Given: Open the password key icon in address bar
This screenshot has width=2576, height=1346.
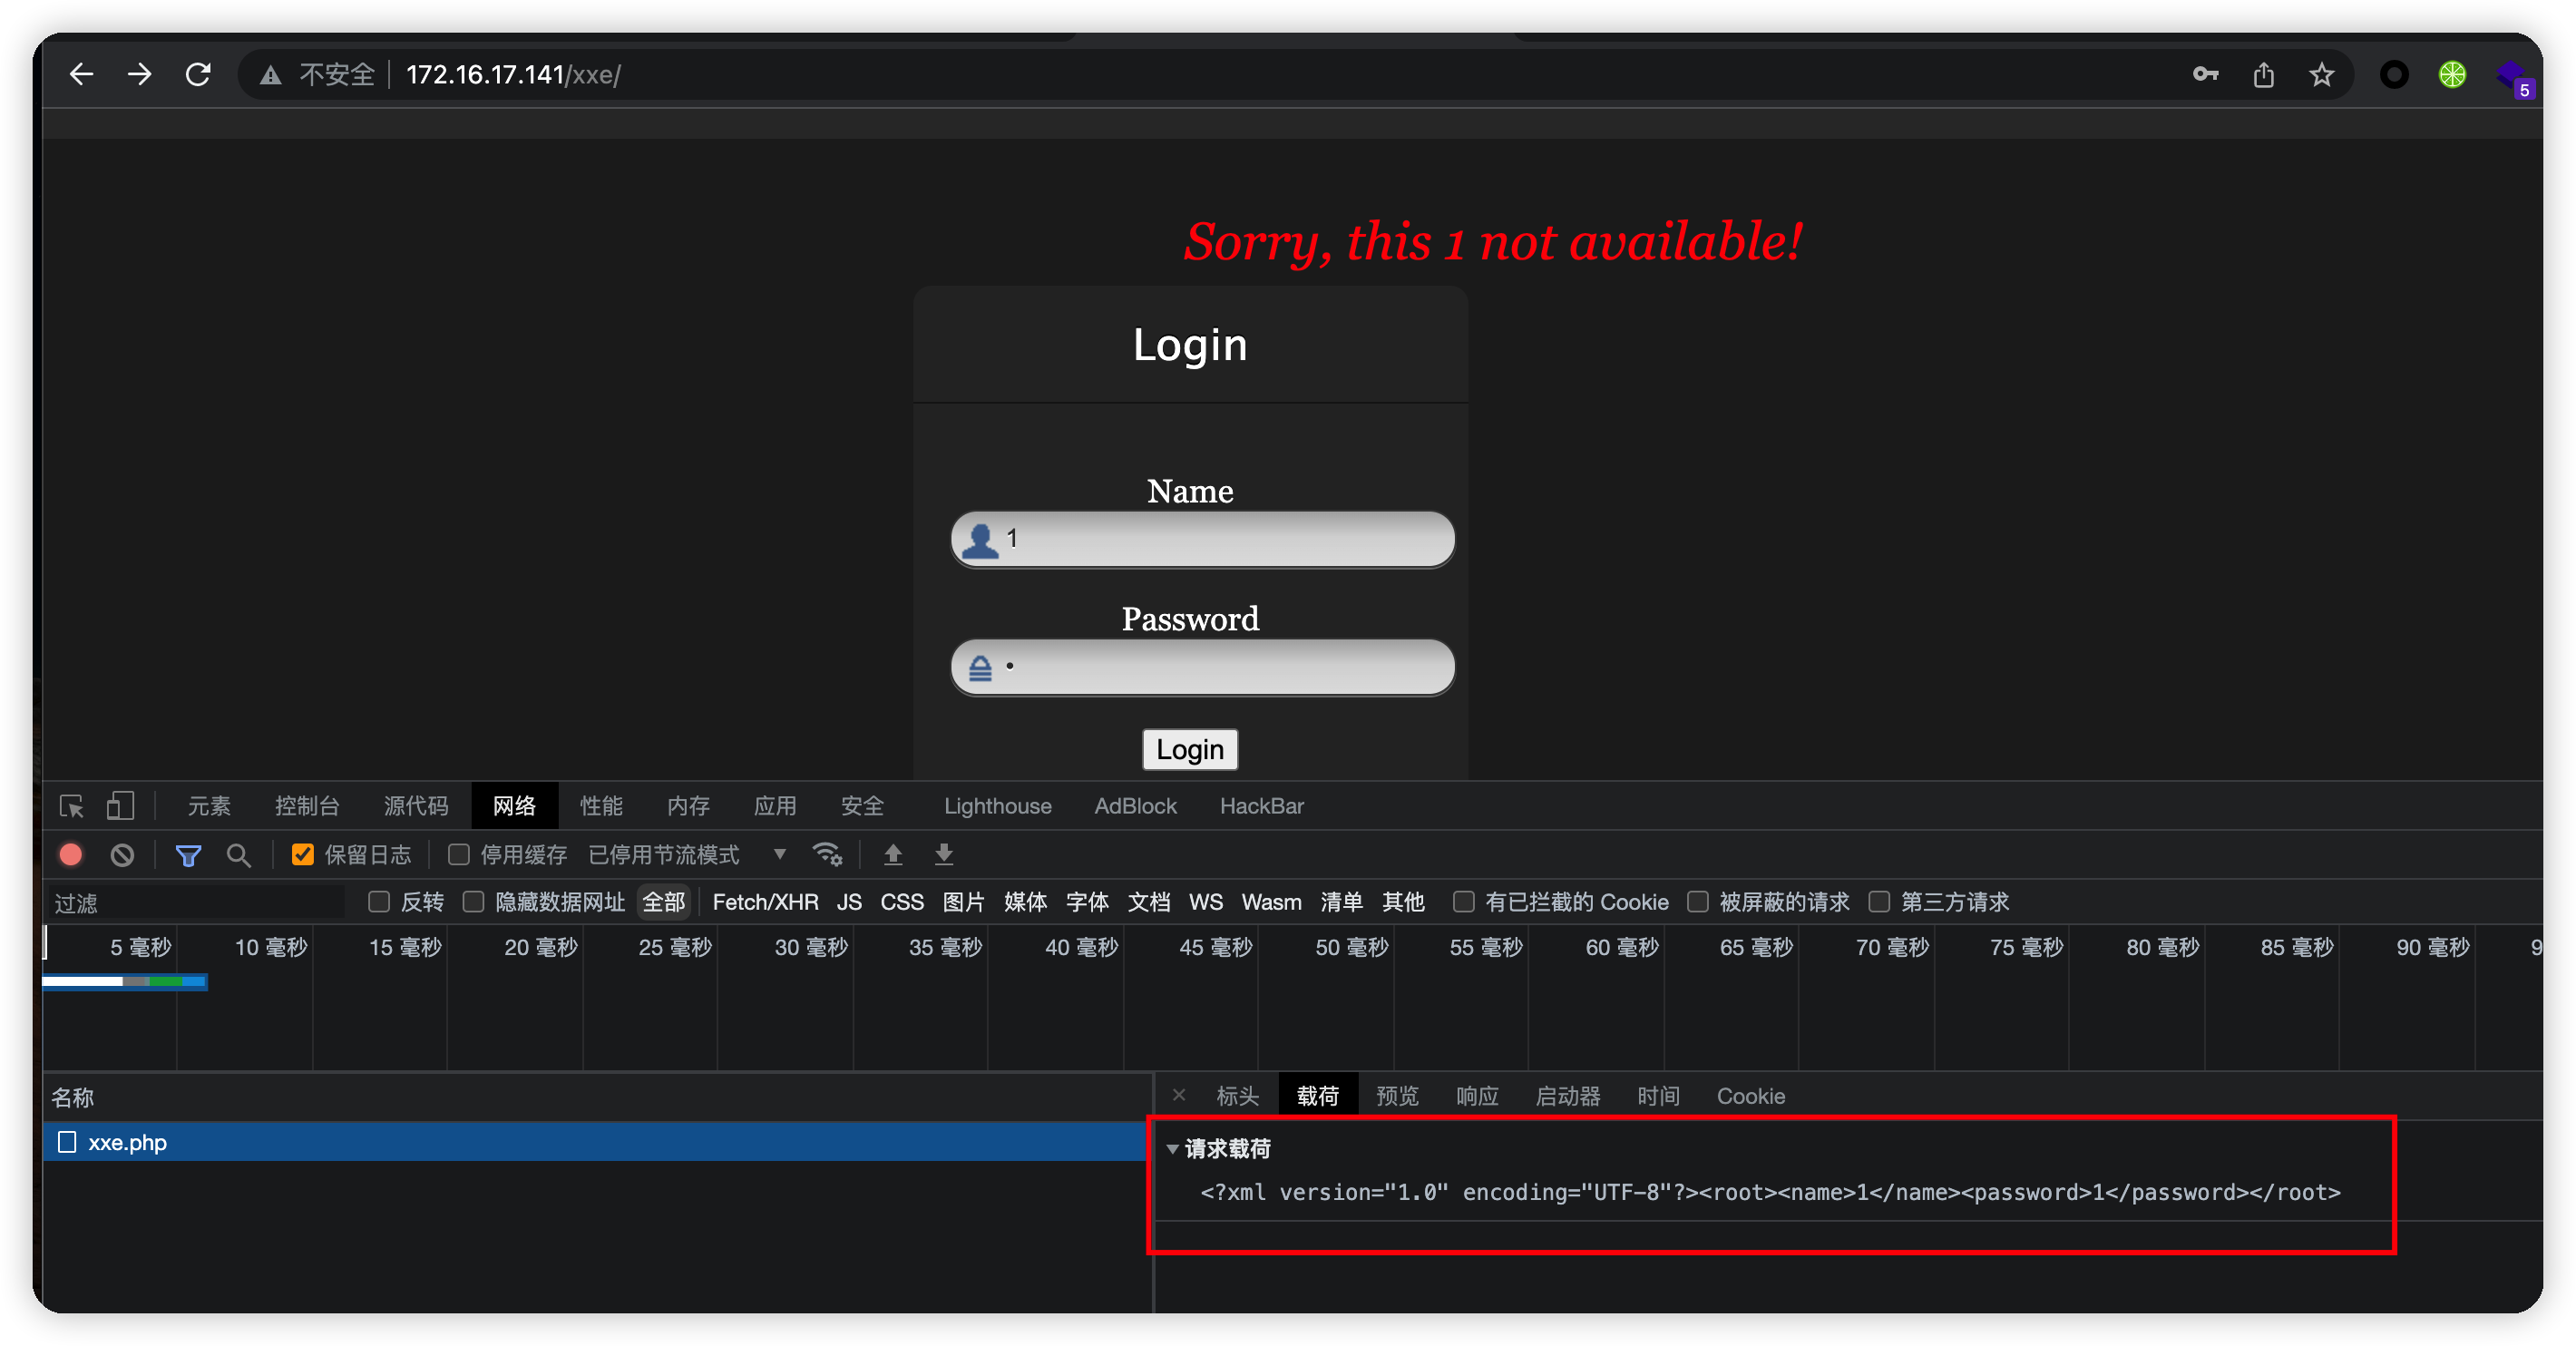Looking at the screenshot, I should click(x=2205, y=75).
